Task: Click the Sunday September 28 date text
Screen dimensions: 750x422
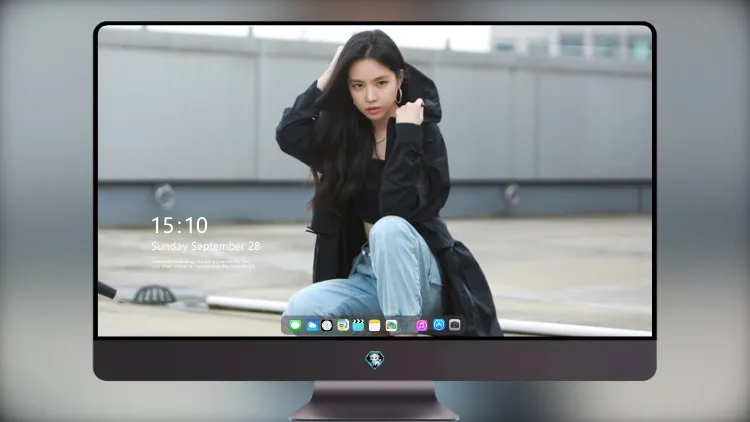Action: click(206, 246)
